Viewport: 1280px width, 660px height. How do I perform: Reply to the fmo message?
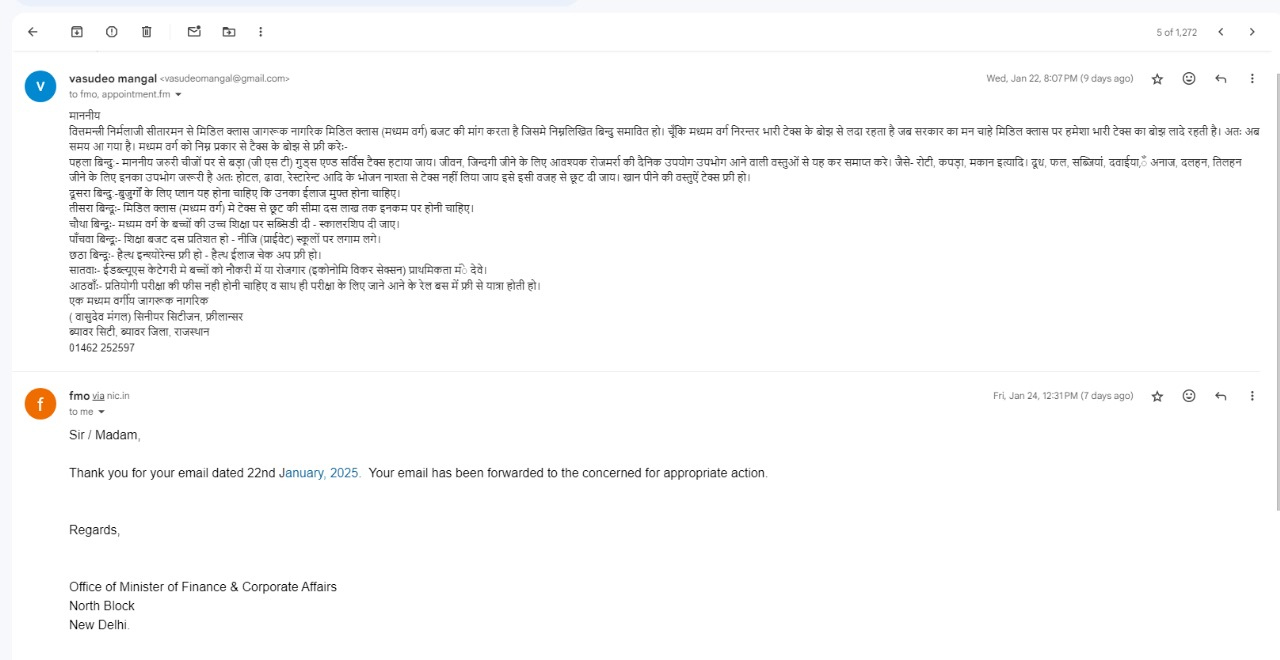1221,396
